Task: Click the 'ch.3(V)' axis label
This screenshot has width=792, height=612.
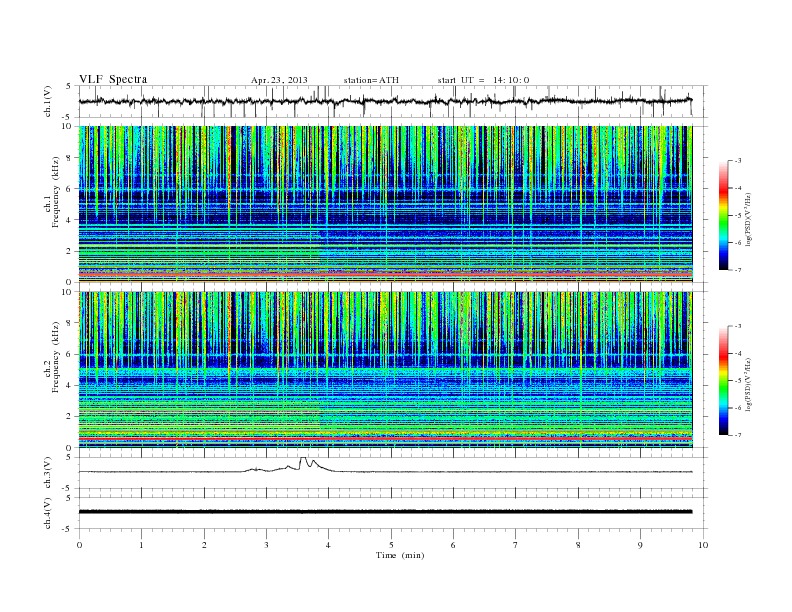Action: pyautogui.click(x=48, y=473)
